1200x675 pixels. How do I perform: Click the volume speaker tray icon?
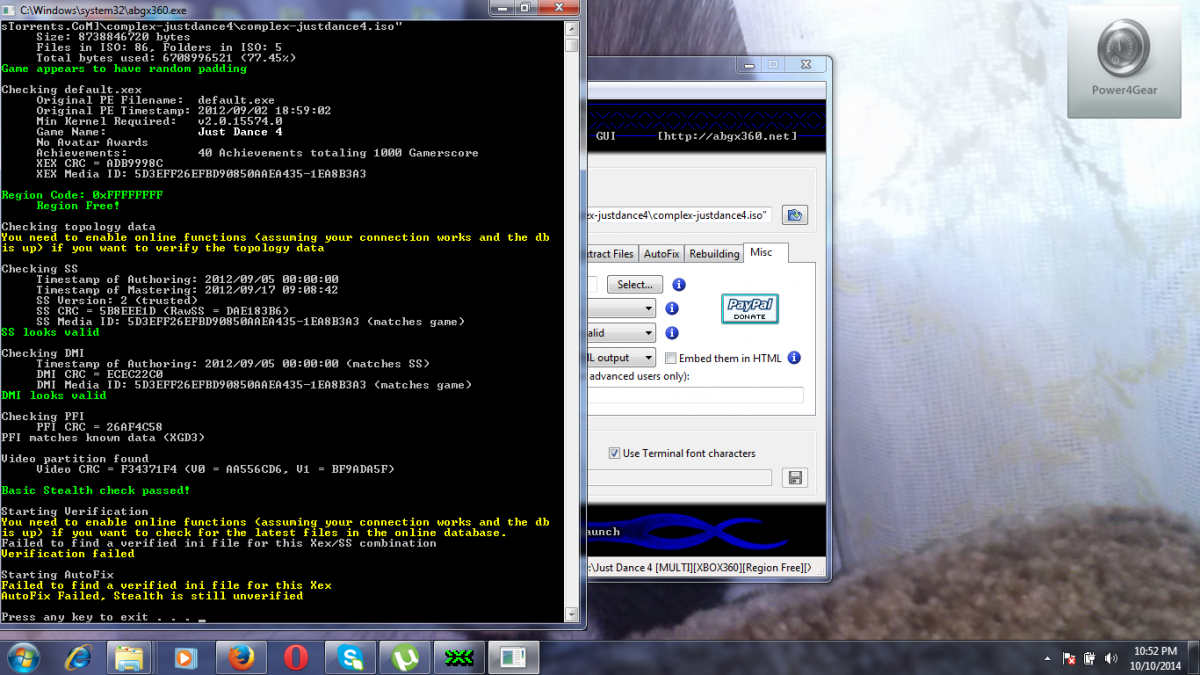tap(1111, 658)
